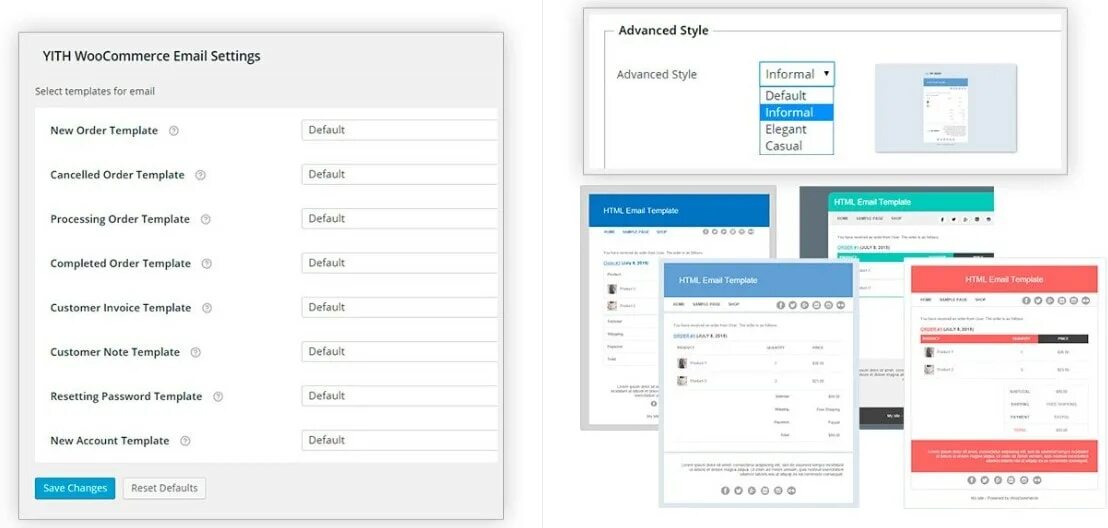Click Twitter icon in light-blue template header
This screenshot has width=1108, height=528.
[793, 305]
